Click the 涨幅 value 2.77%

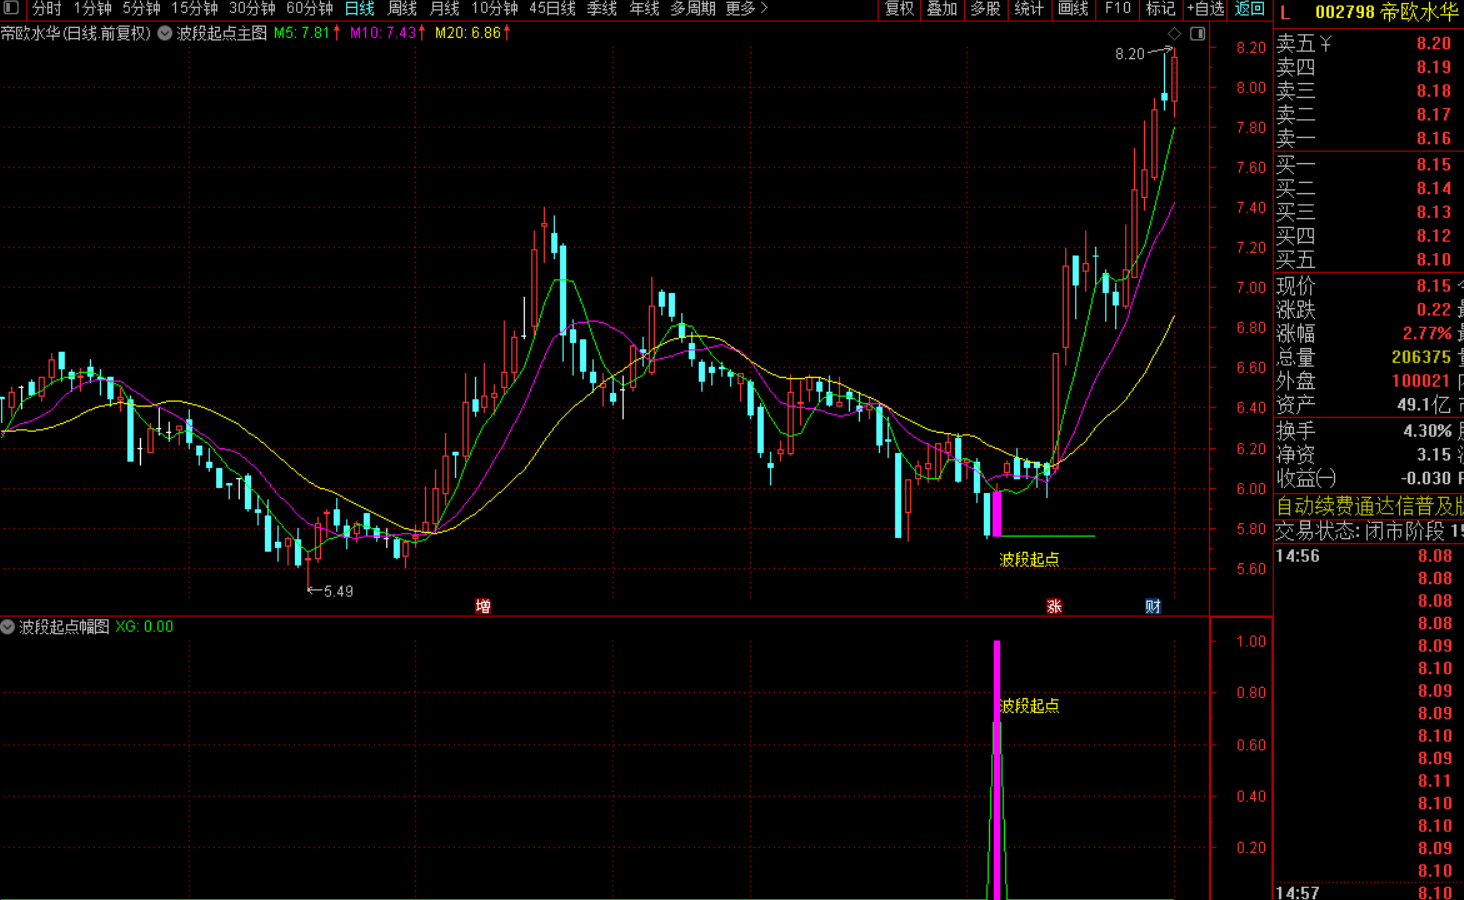tap(1427, 333)
